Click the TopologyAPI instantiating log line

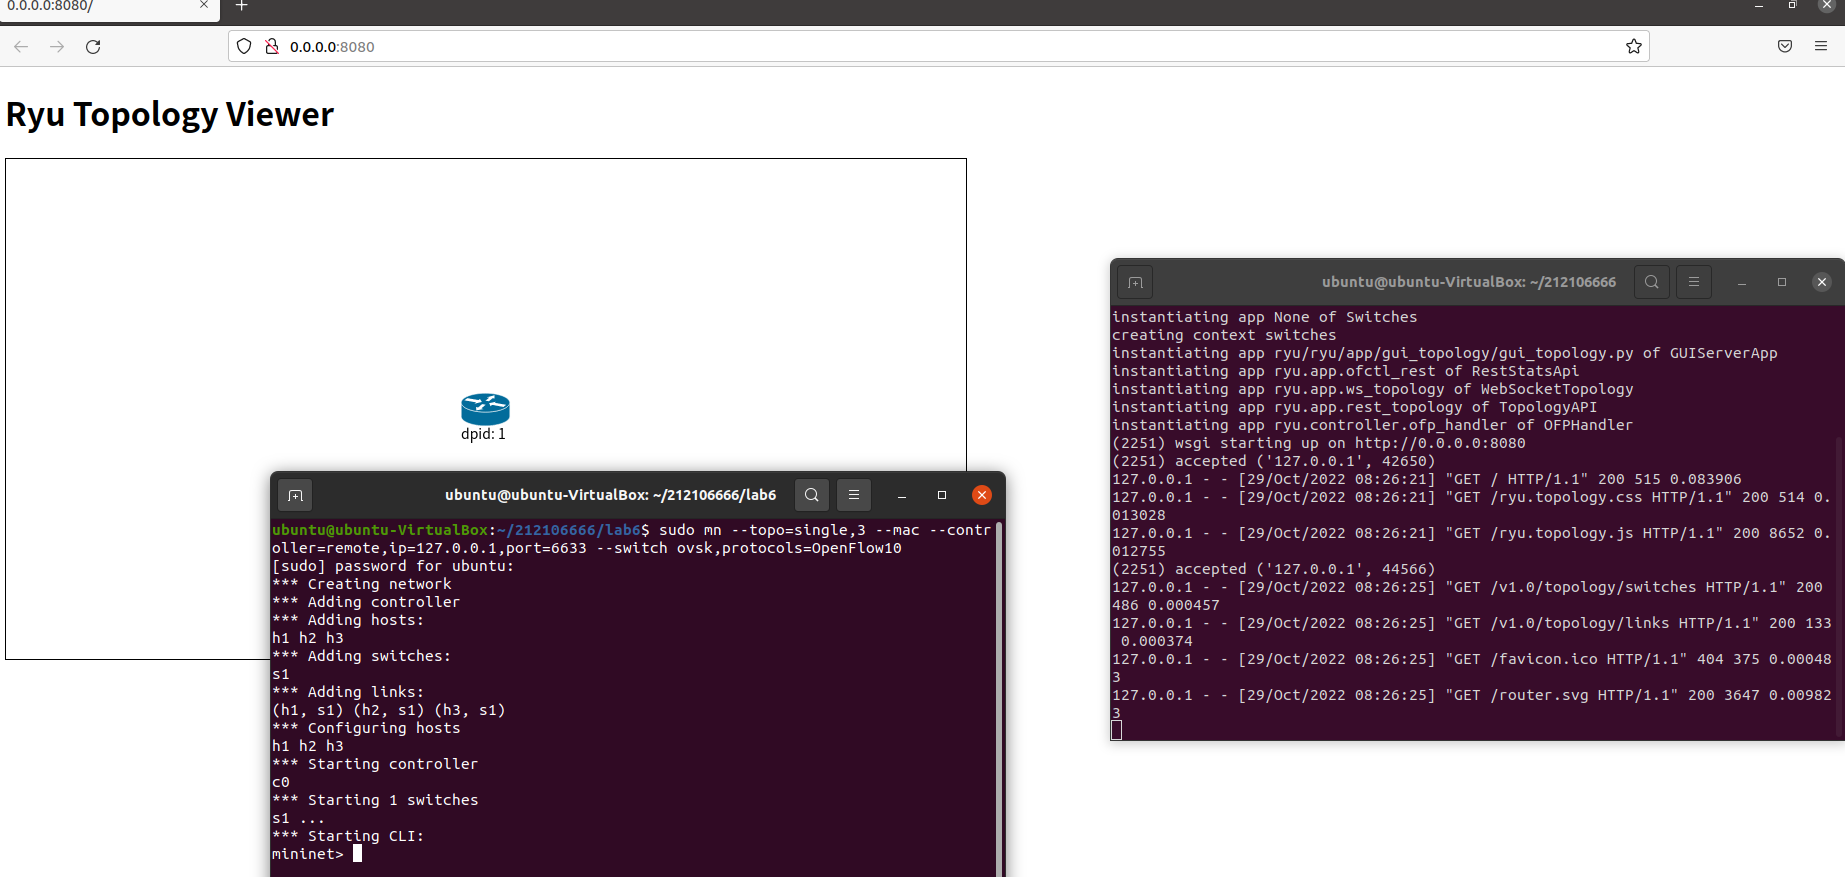(1355, 407)
